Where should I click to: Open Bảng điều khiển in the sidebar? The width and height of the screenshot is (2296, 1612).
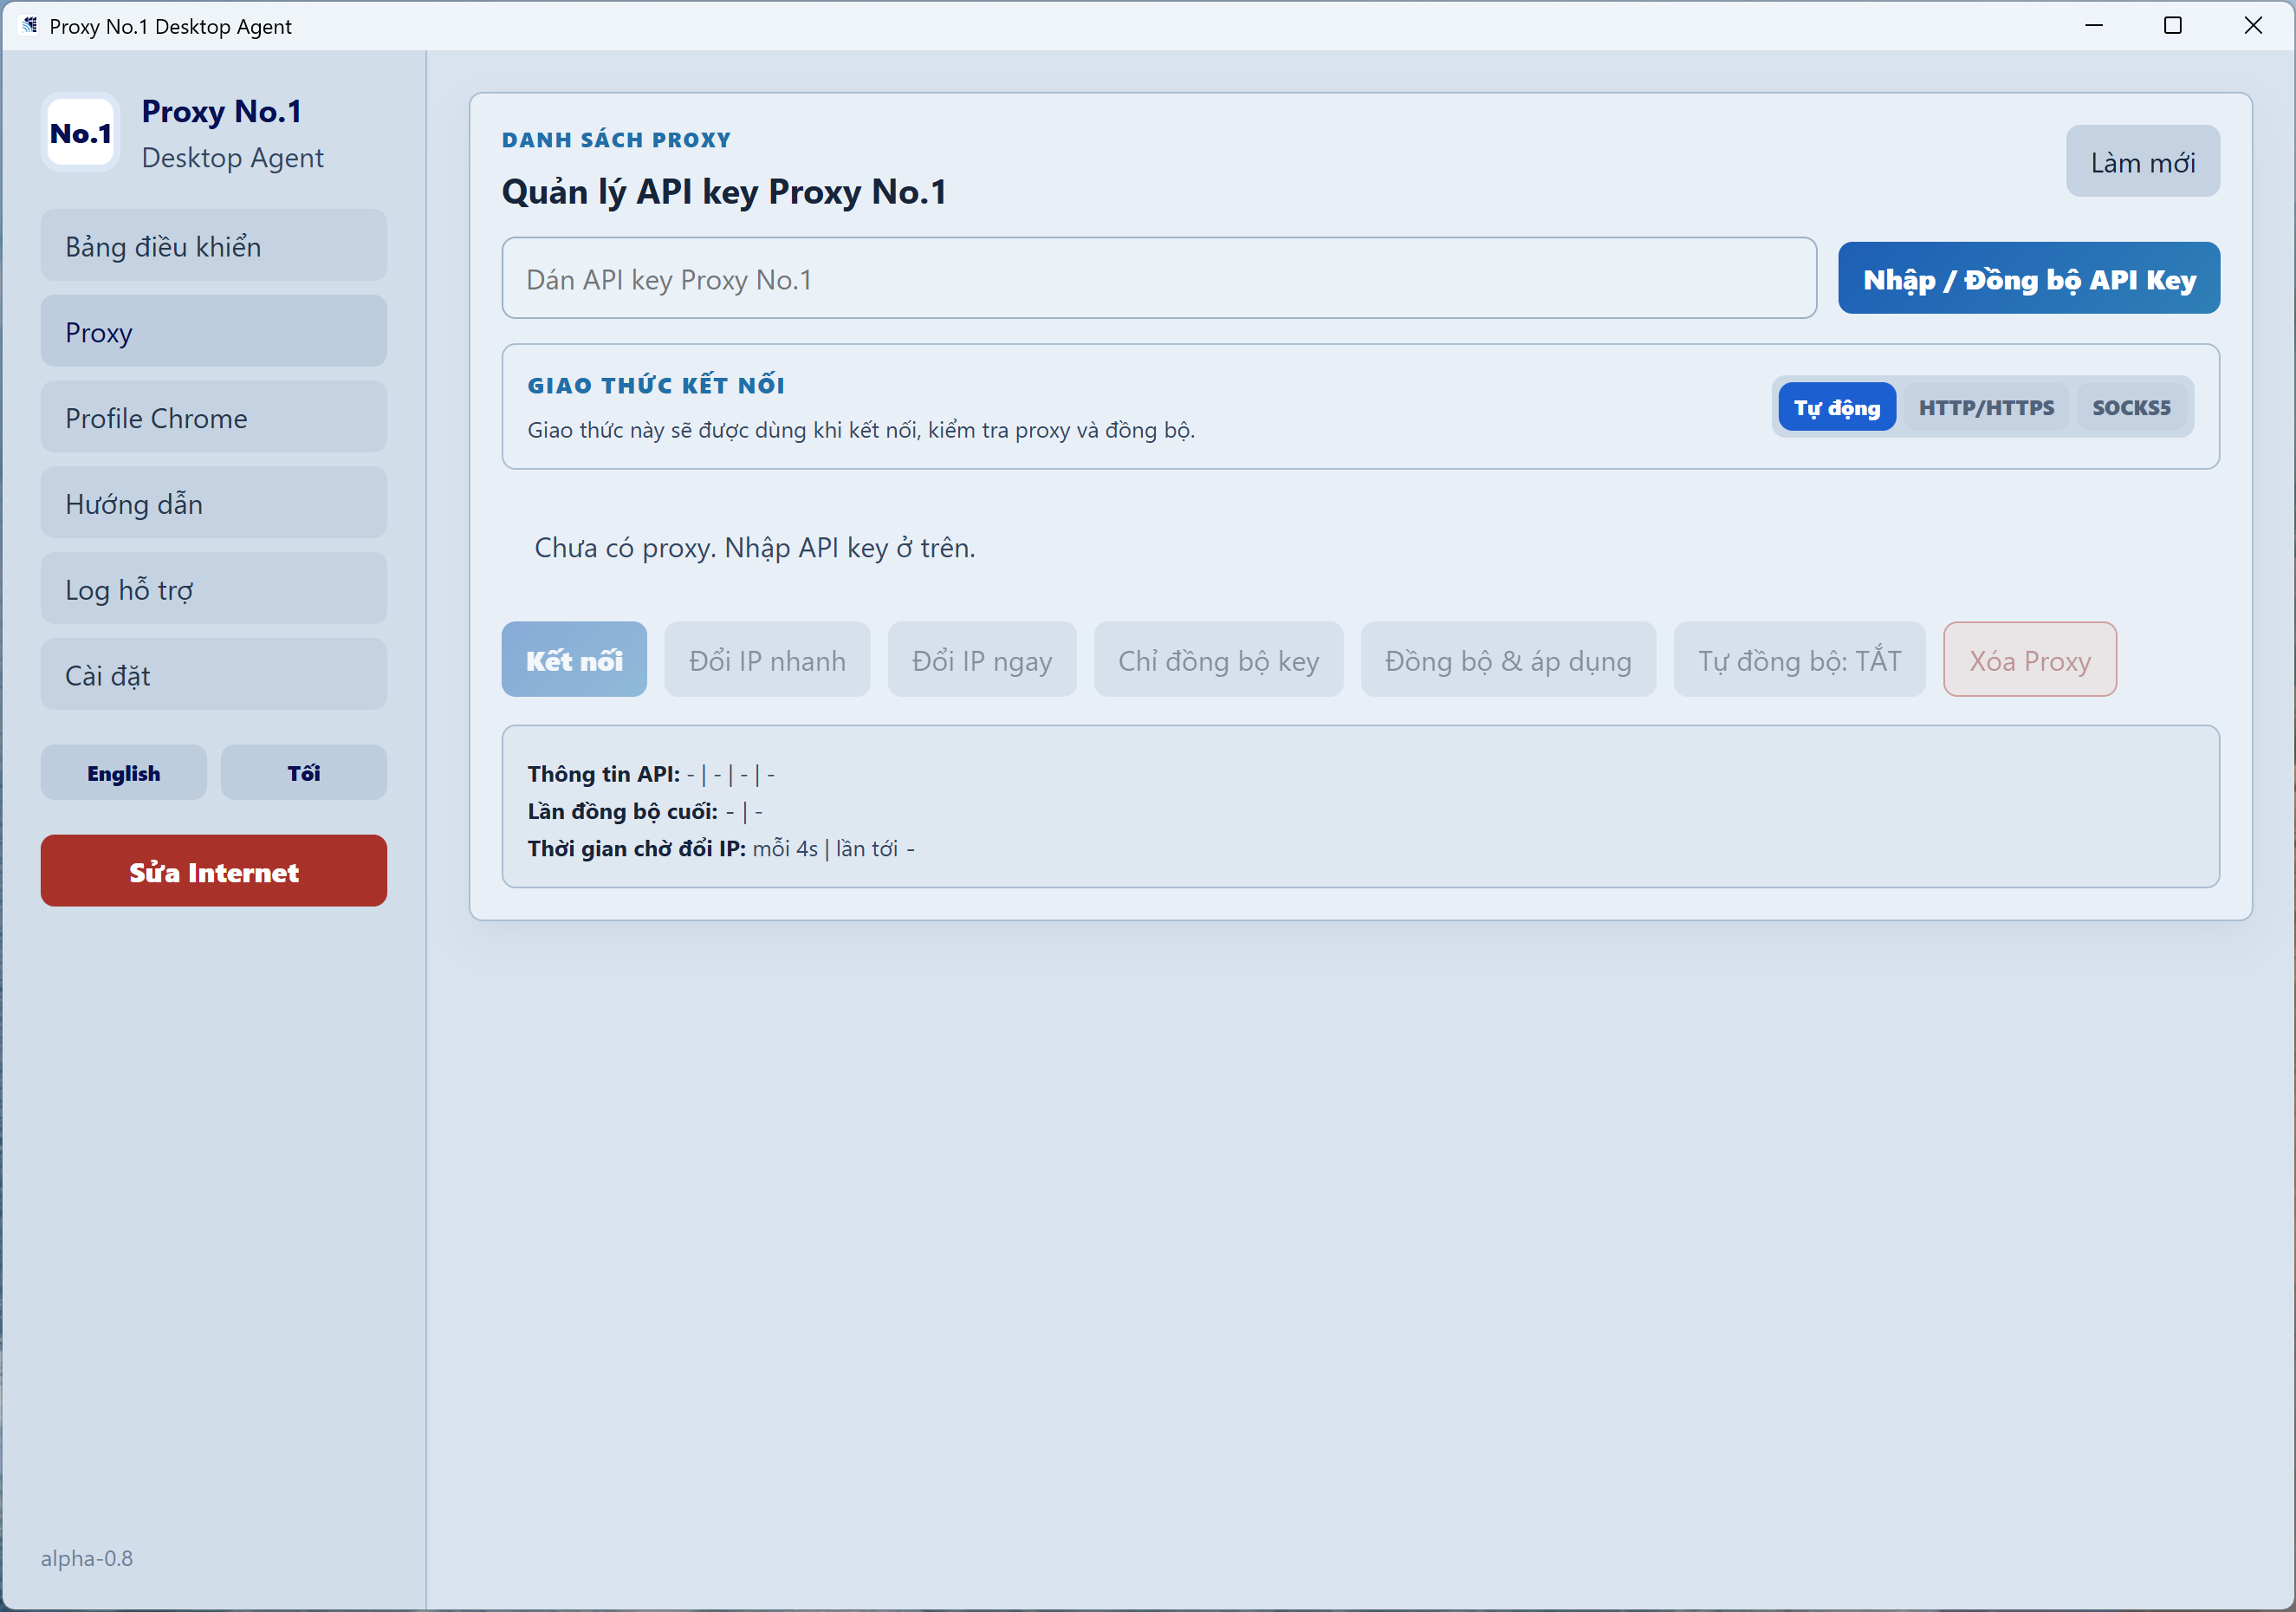pos(213,246)
